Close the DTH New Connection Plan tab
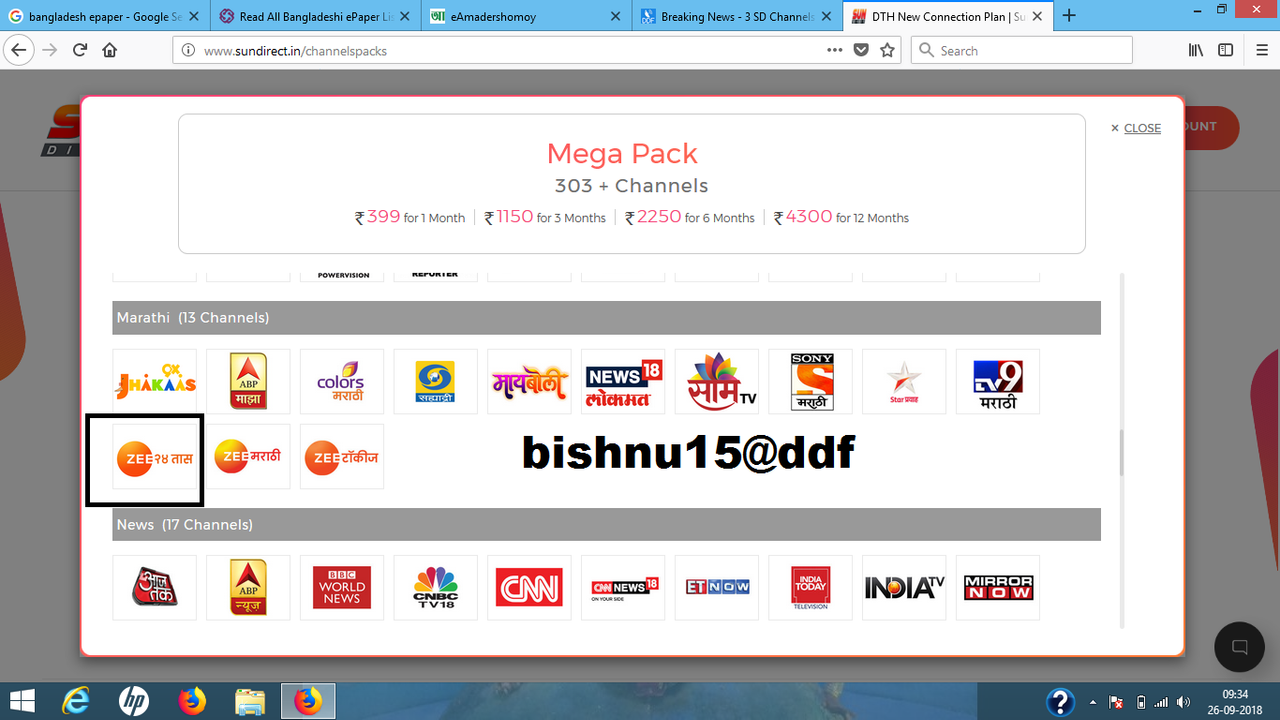 [x=1038, y=16]
